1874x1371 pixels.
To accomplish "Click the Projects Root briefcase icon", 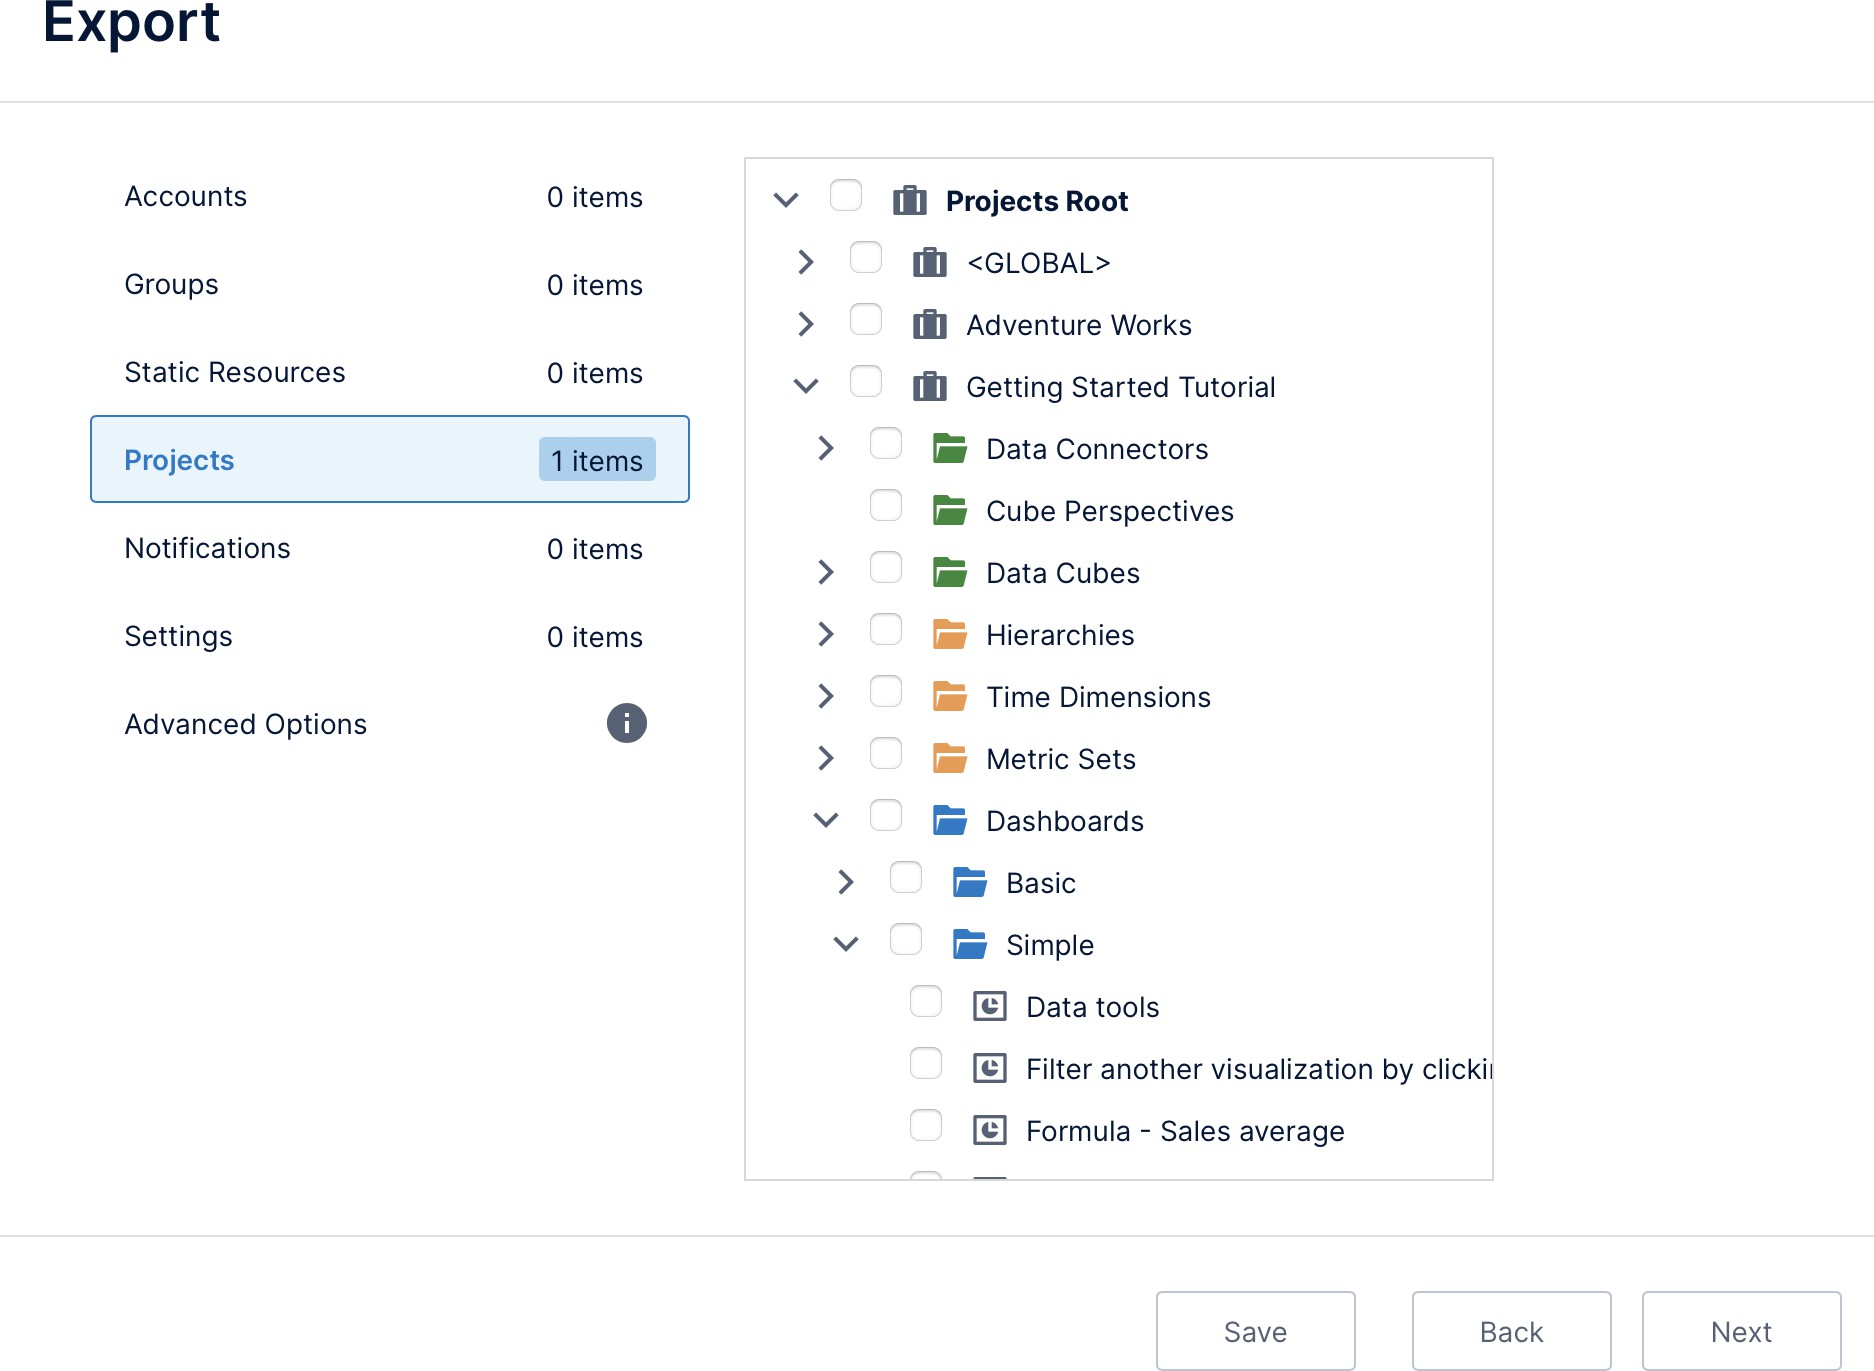I will tap(909, 201).
